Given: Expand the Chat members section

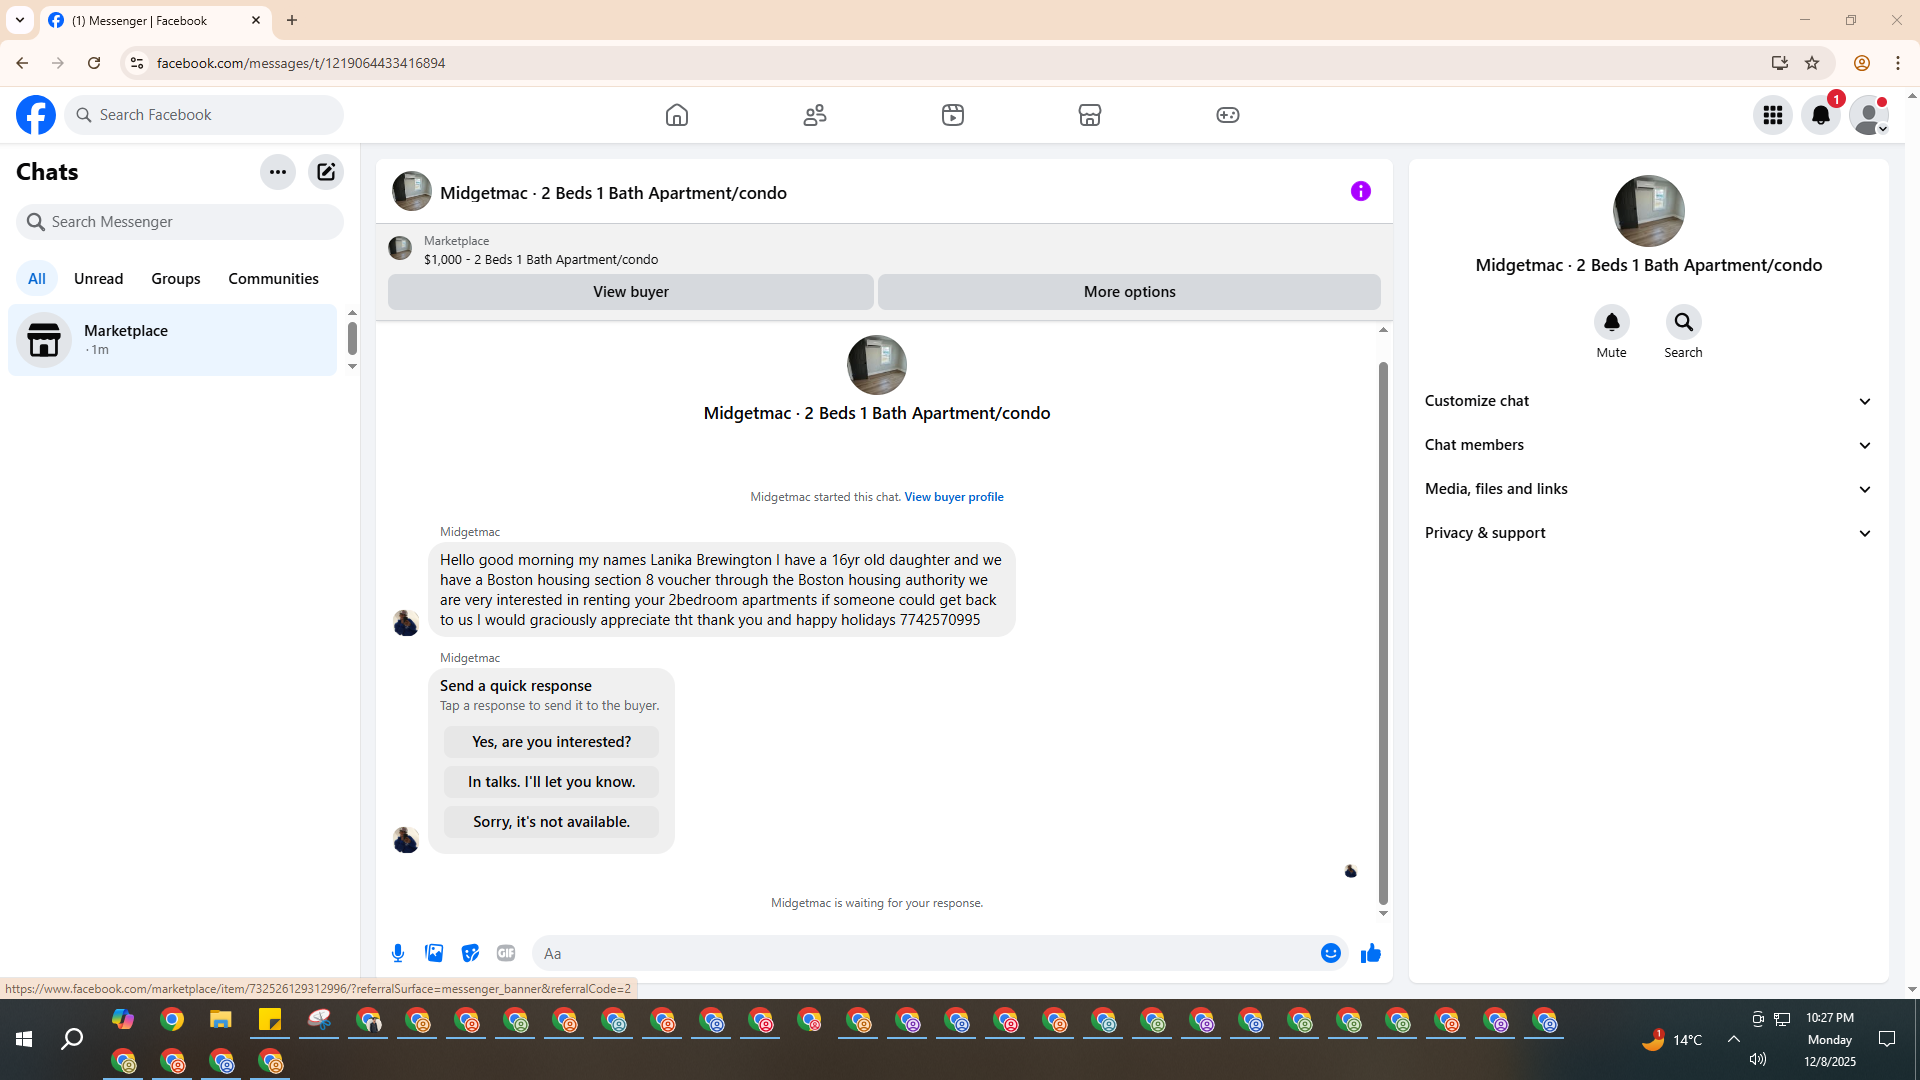Looking at the screenshot, I should (x=1649, y=445).
